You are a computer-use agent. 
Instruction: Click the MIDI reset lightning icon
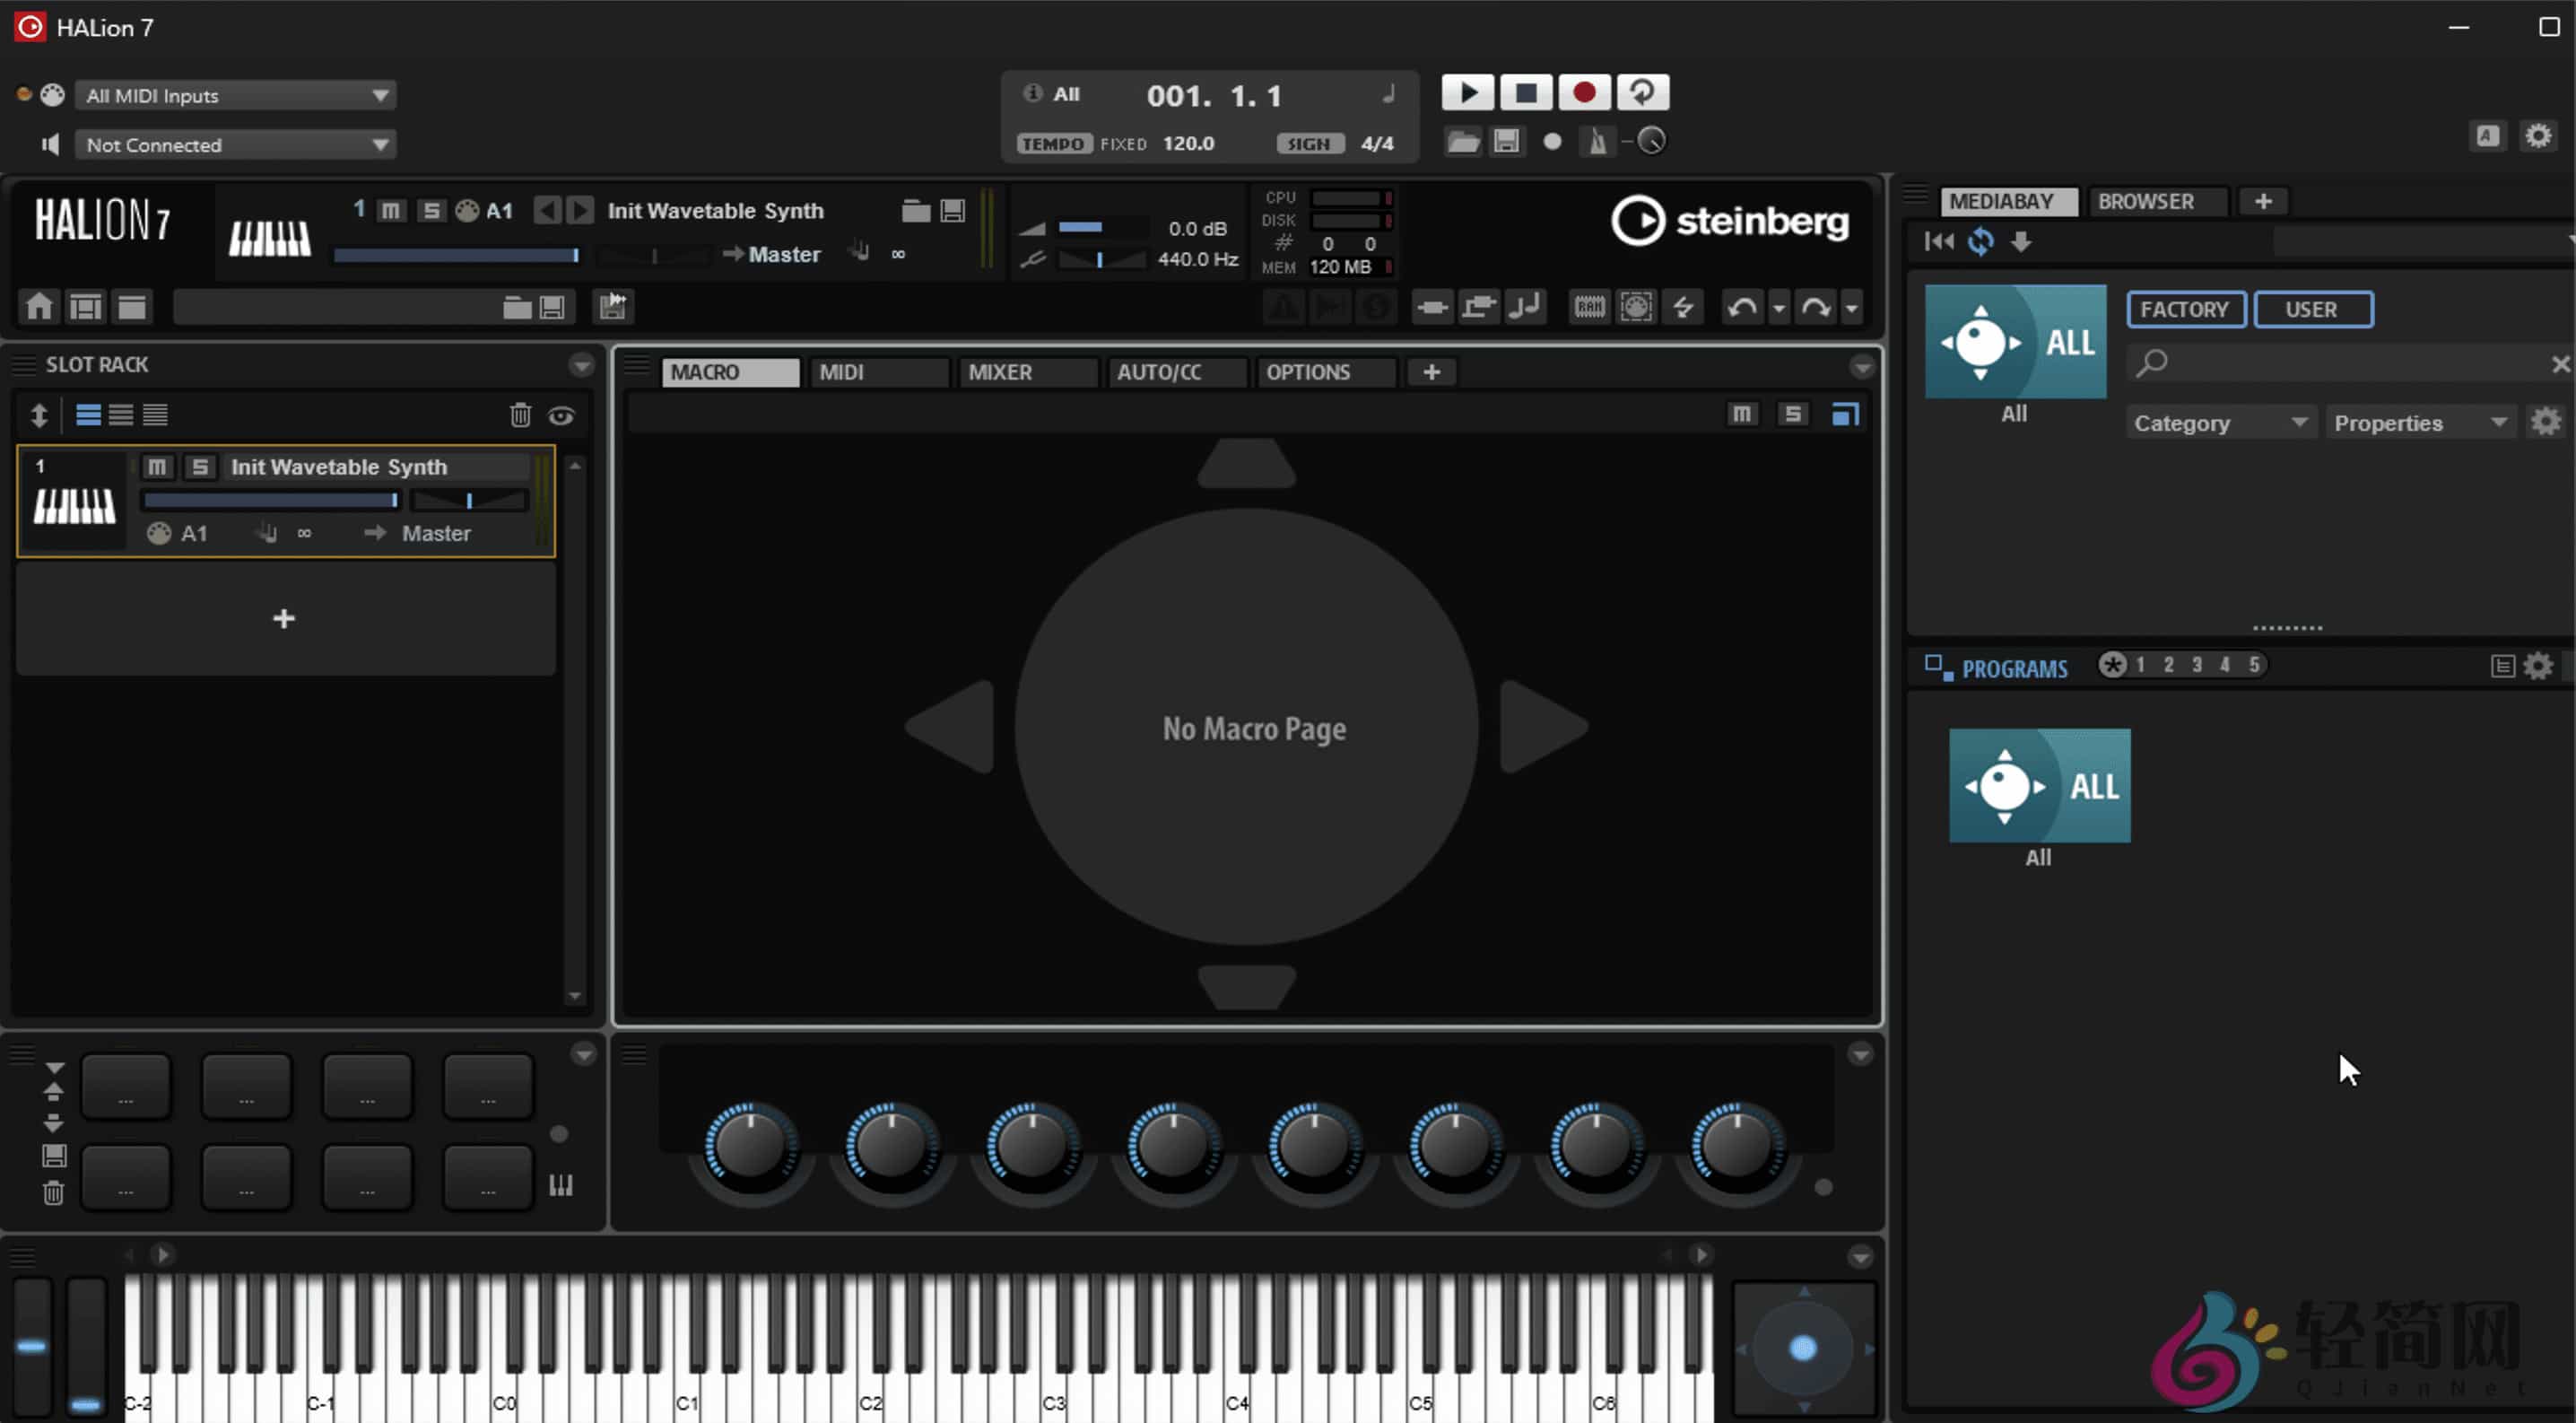point(1683,307)
